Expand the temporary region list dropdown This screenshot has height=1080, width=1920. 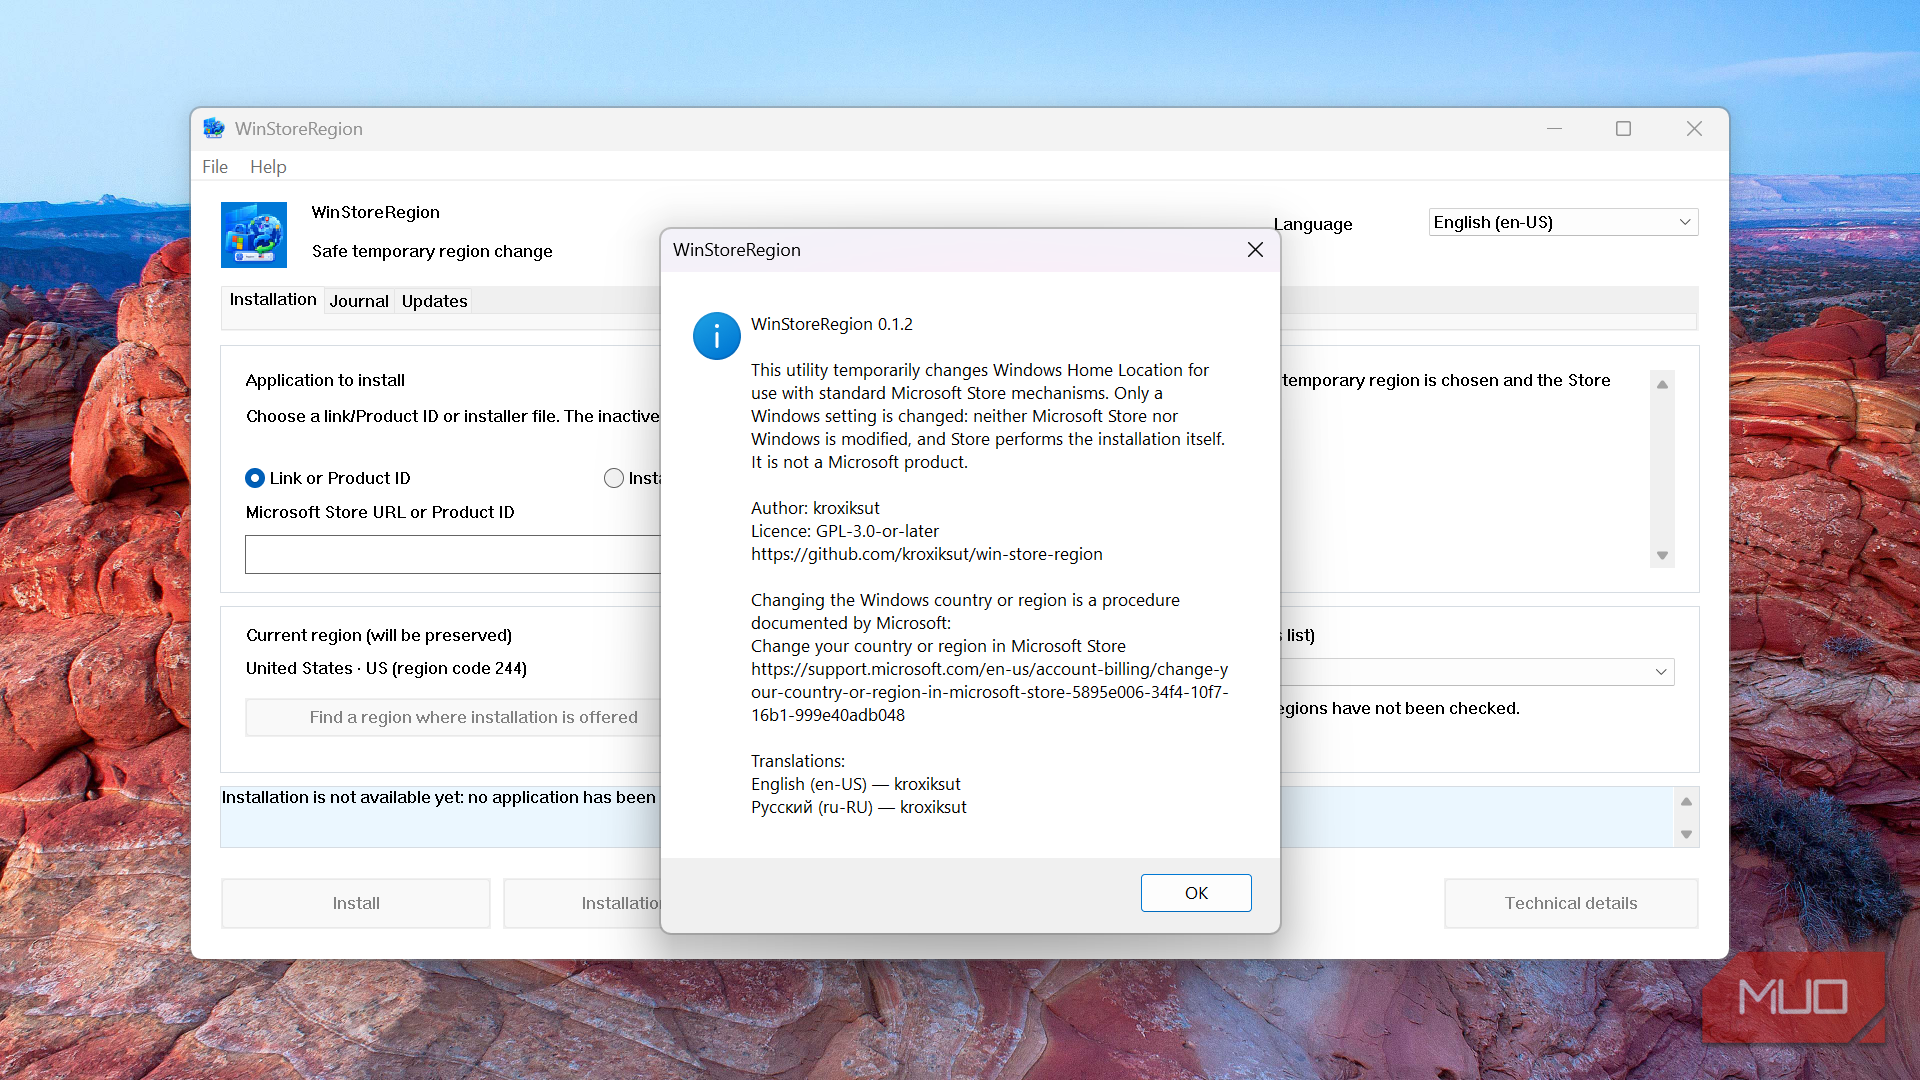[1661, 672]
